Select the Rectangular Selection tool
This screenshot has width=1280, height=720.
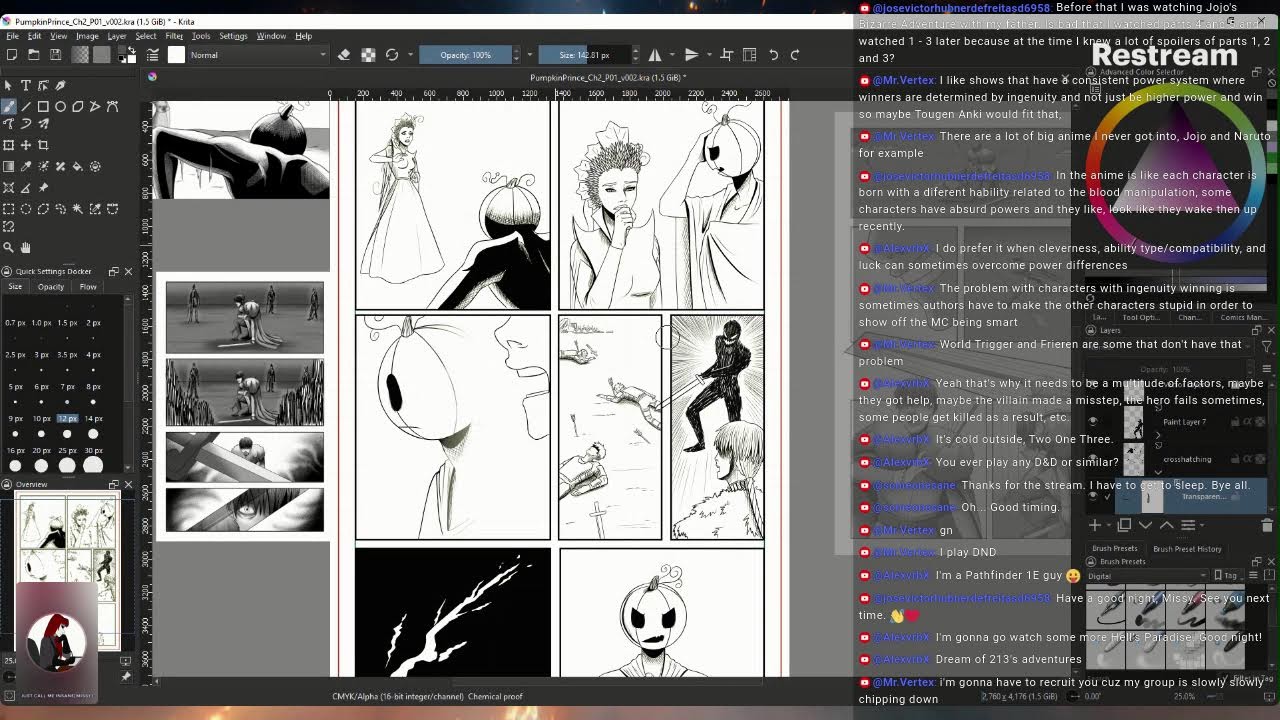(8, 208)
